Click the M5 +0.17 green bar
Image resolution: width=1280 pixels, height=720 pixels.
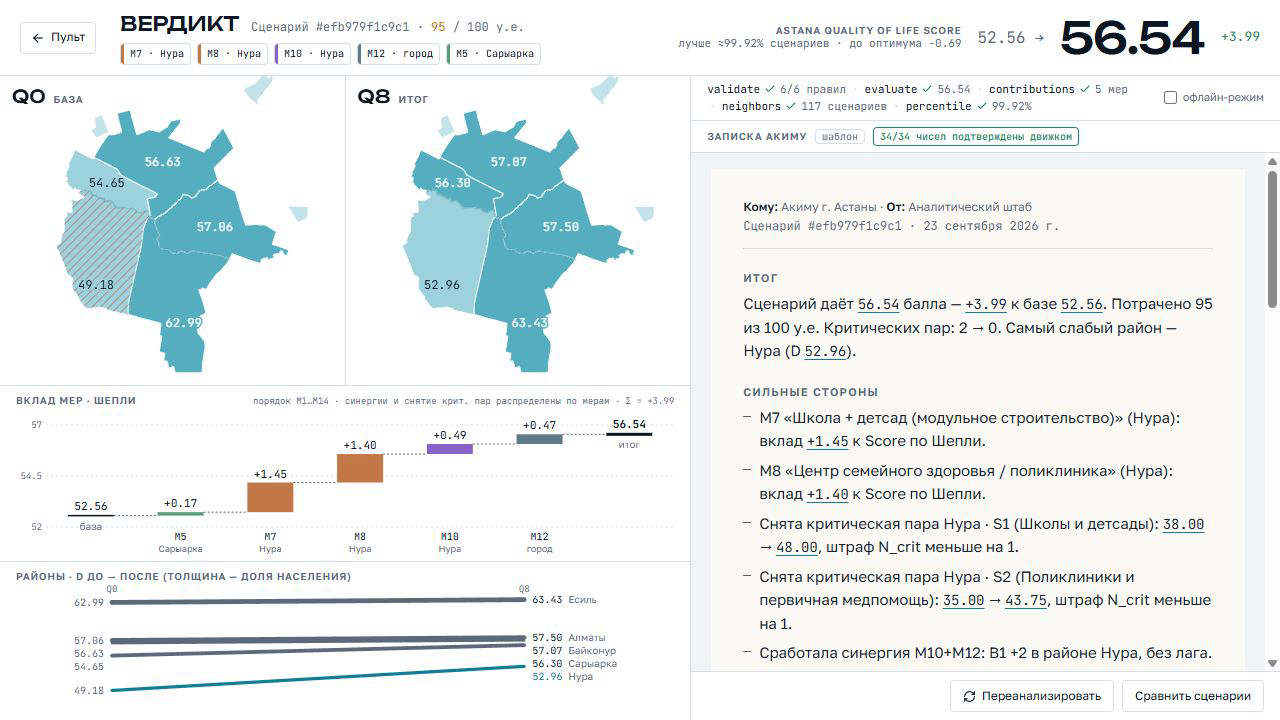180,514
